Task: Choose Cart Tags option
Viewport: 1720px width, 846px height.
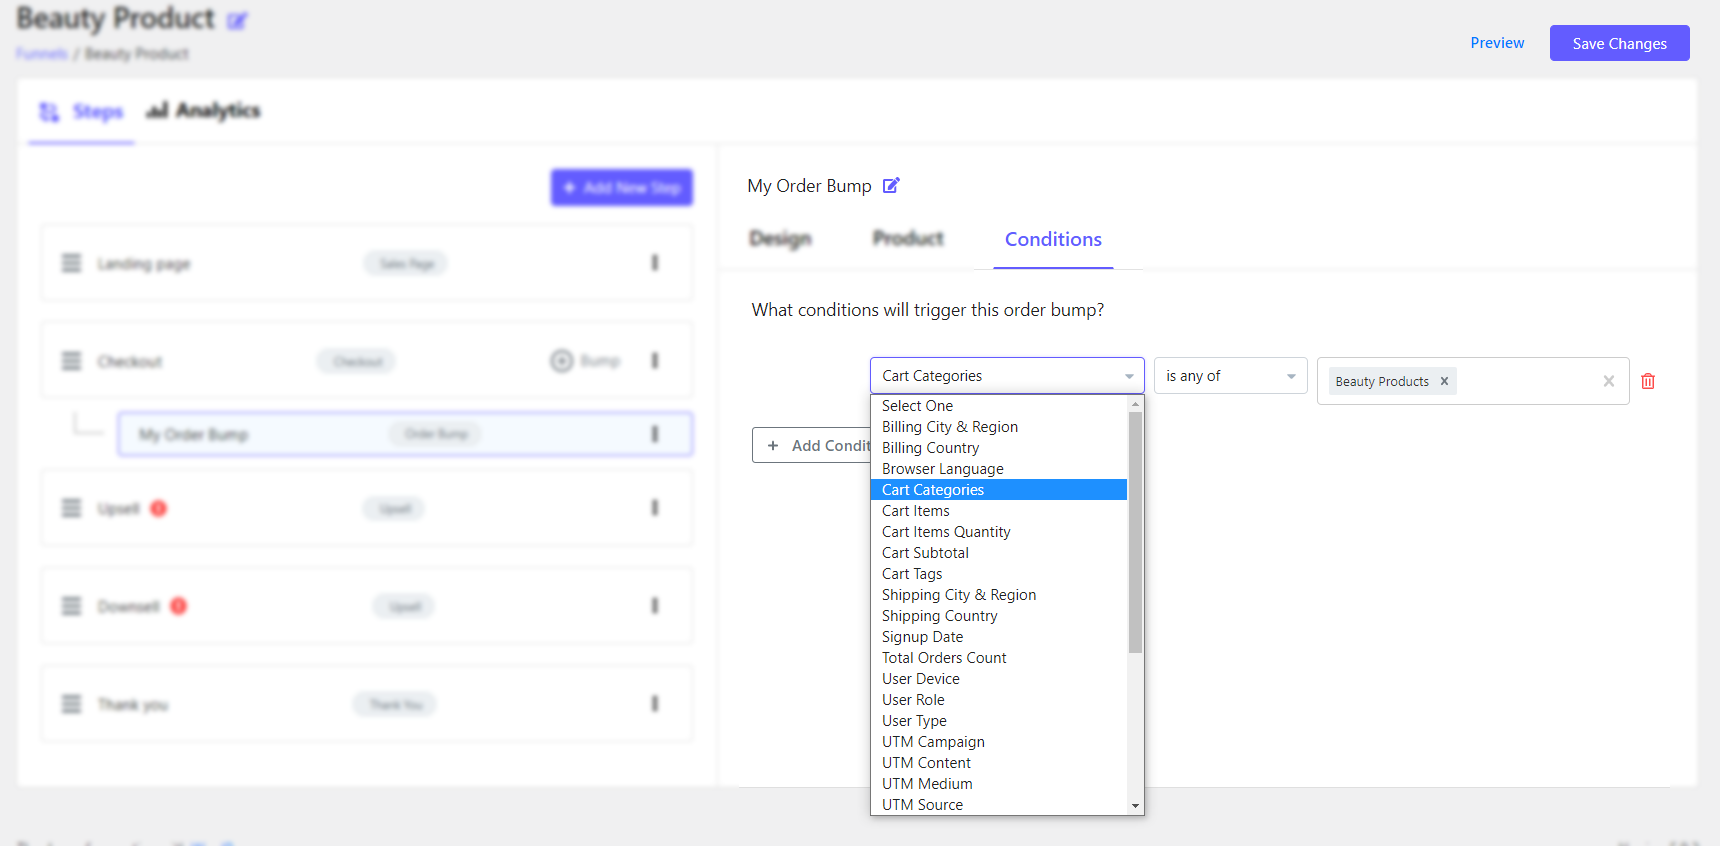Action: tap(999, 574)
